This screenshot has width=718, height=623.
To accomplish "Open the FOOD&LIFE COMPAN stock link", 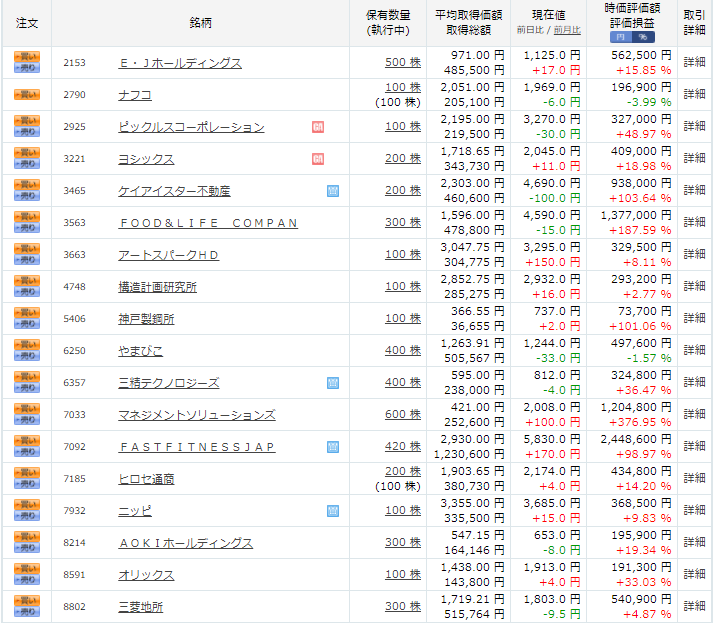I will pyautogui.click(x=208, y=223).
